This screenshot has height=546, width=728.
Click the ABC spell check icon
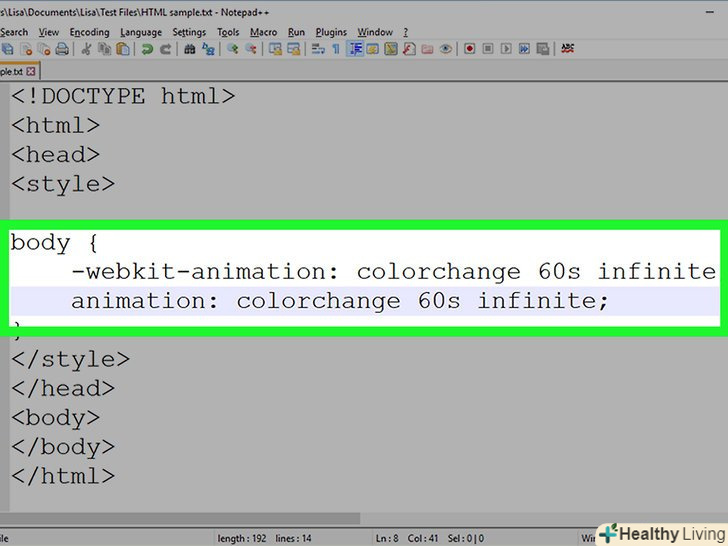[567, 48]
